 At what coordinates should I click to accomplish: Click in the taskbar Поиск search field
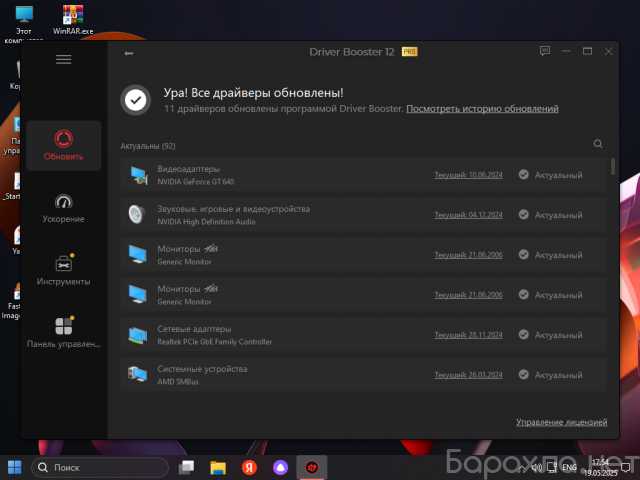coord(100,467)
